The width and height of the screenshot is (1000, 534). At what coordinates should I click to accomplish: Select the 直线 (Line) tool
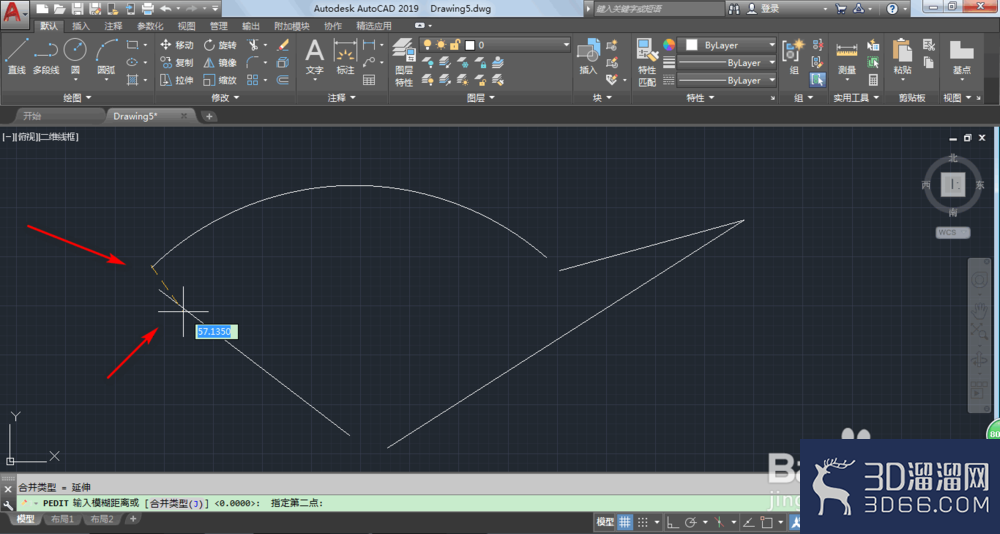[x=16, y=56]
